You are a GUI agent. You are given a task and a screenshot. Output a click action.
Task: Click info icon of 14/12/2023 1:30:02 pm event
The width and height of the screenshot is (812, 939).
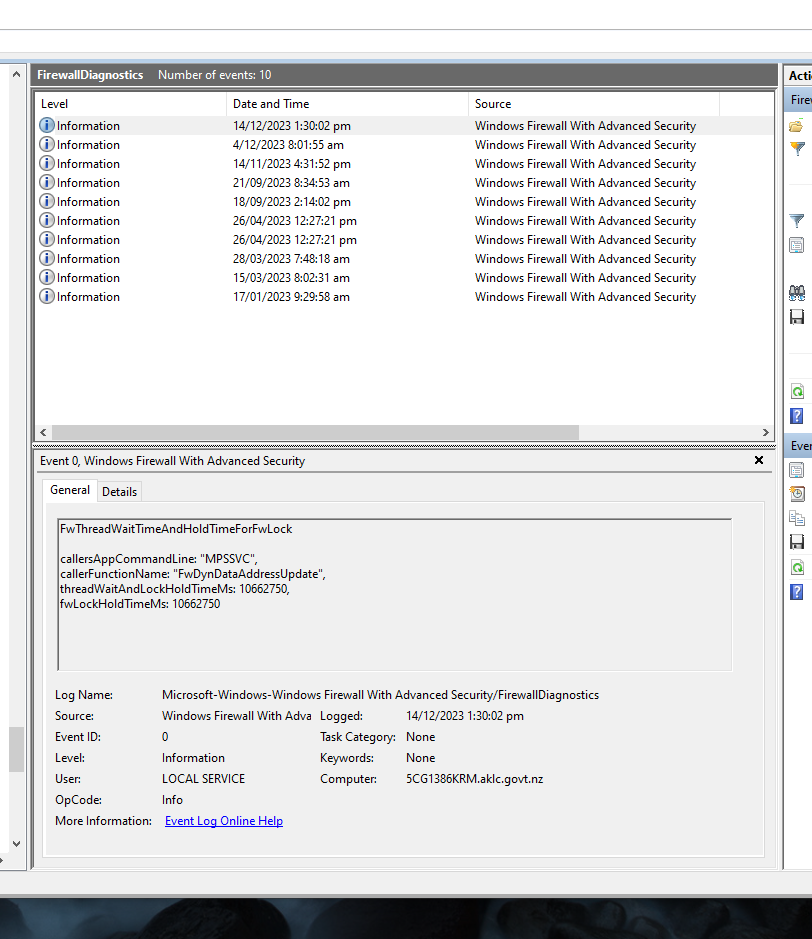pyautogui.click(x=47, y=125)
